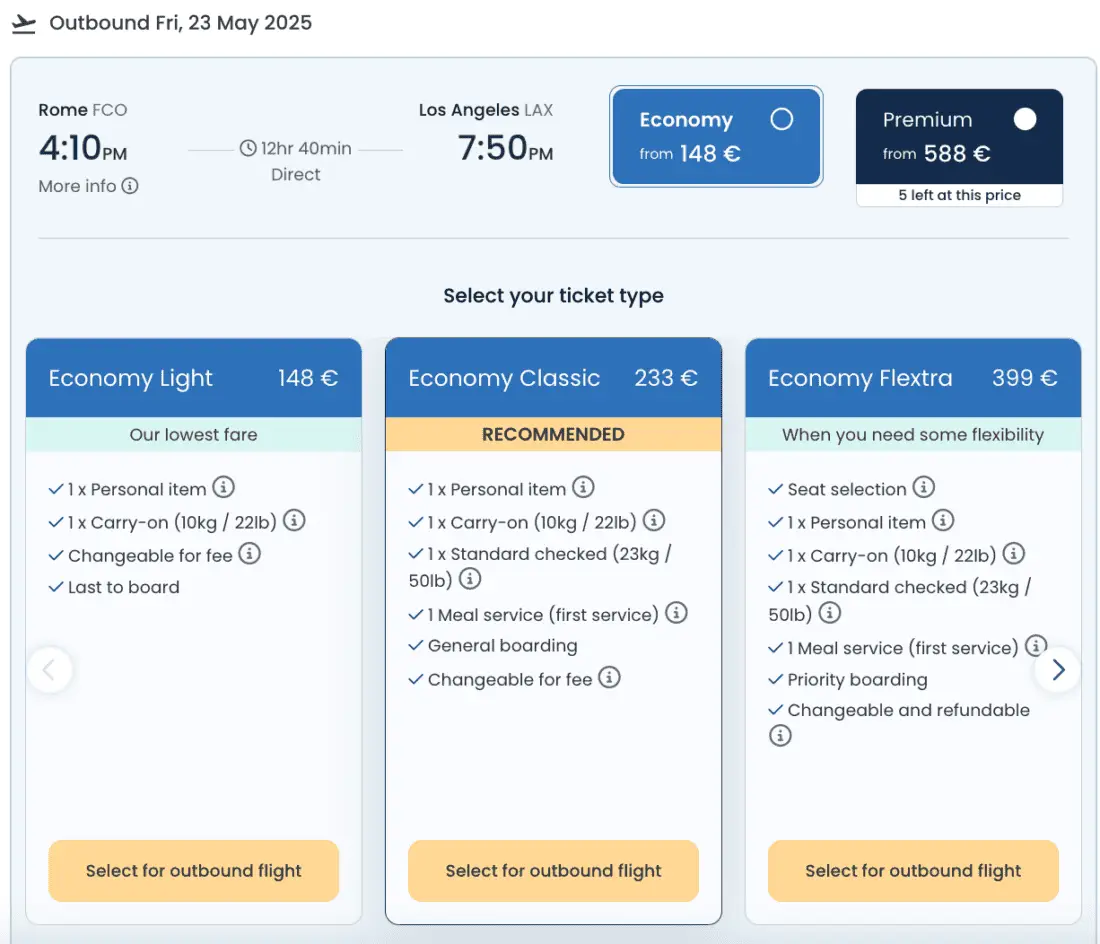Show info for Flextra Changeable and refundable

pyautogui.click(x=780, y=736)
